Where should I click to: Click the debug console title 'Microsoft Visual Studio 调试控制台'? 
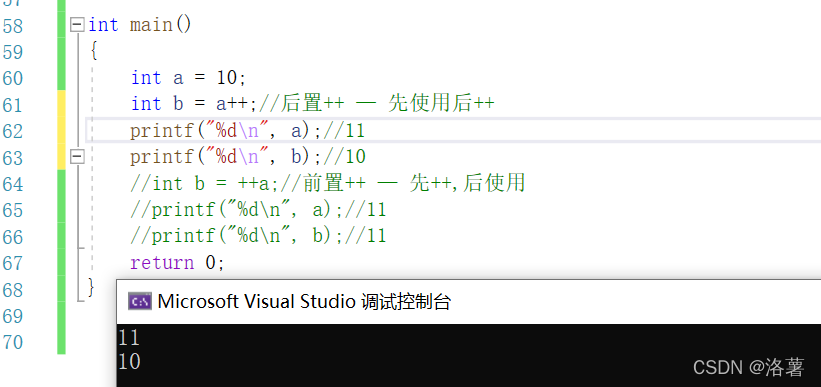tap(304, 302)
